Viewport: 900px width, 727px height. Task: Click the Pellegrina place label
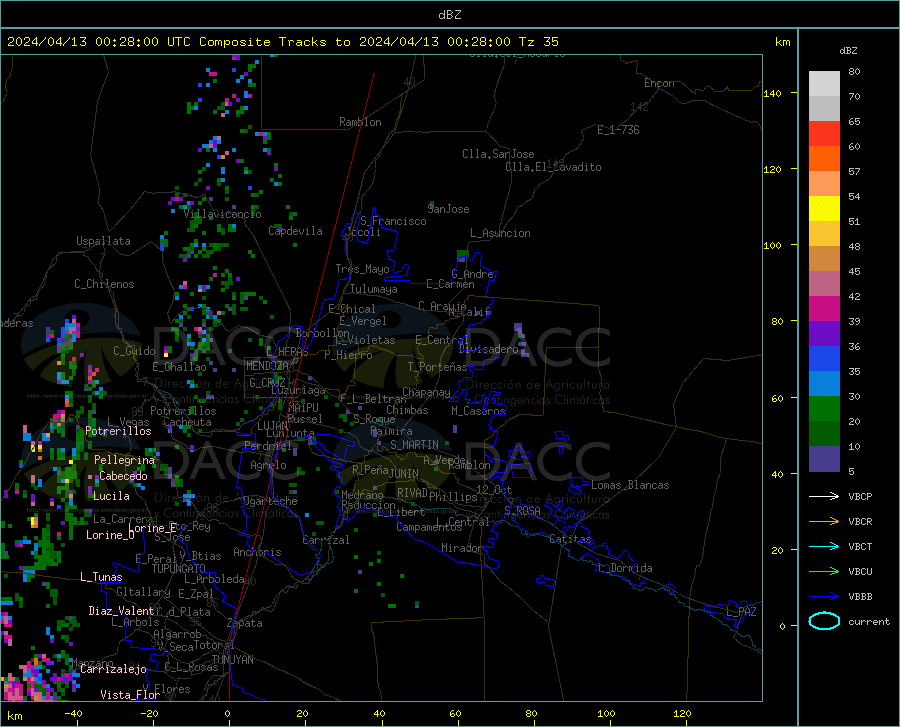pos(124,460)
